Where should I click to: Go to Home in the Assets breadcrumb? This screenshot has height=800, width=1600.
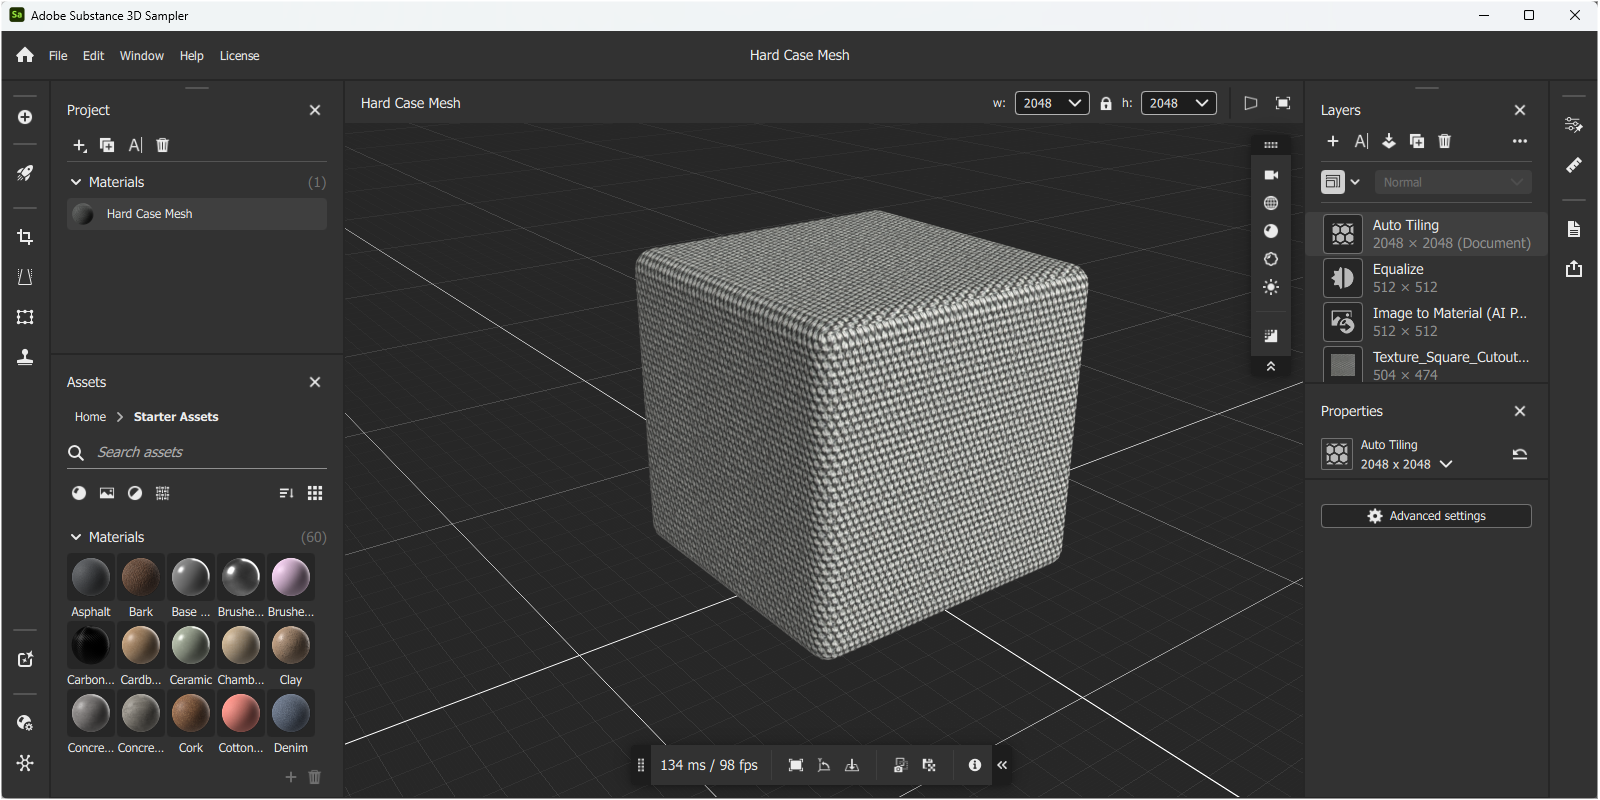(x=90, y=417)
